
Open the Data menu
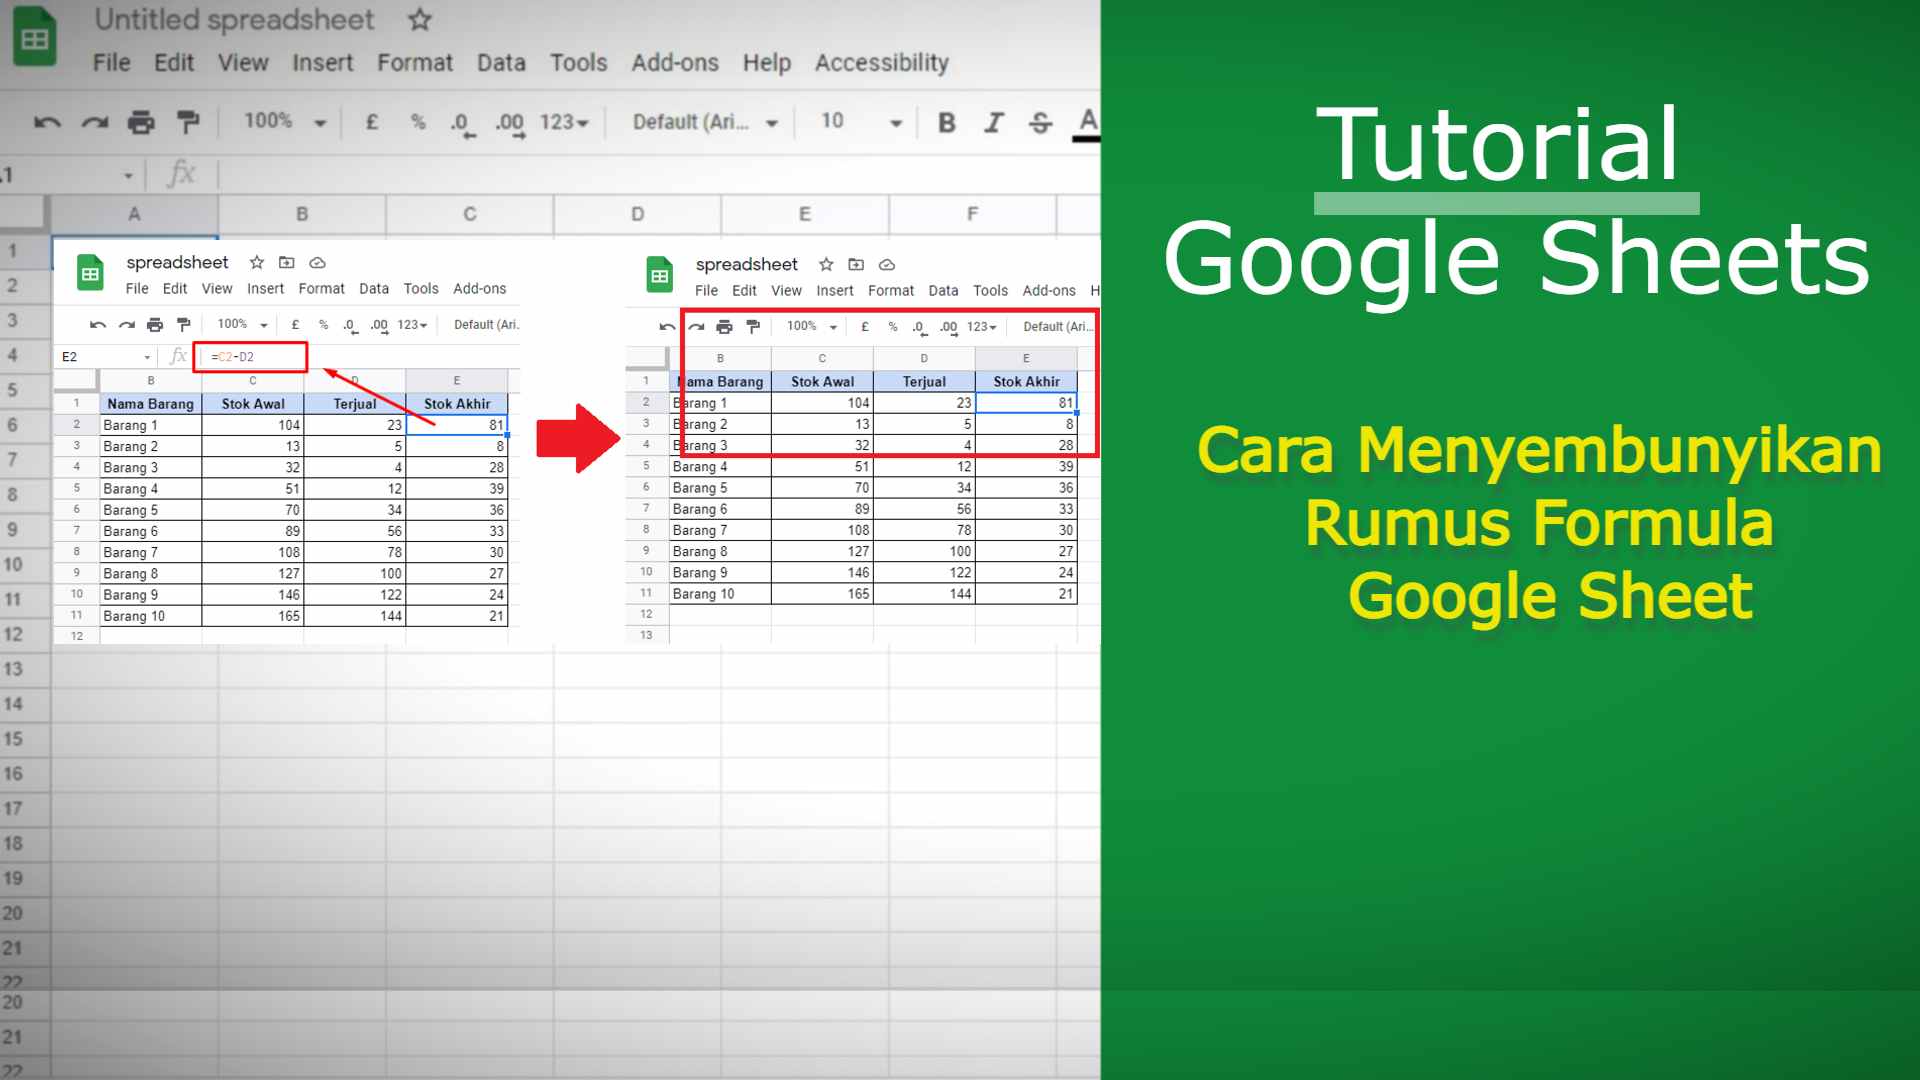point(501,62)
